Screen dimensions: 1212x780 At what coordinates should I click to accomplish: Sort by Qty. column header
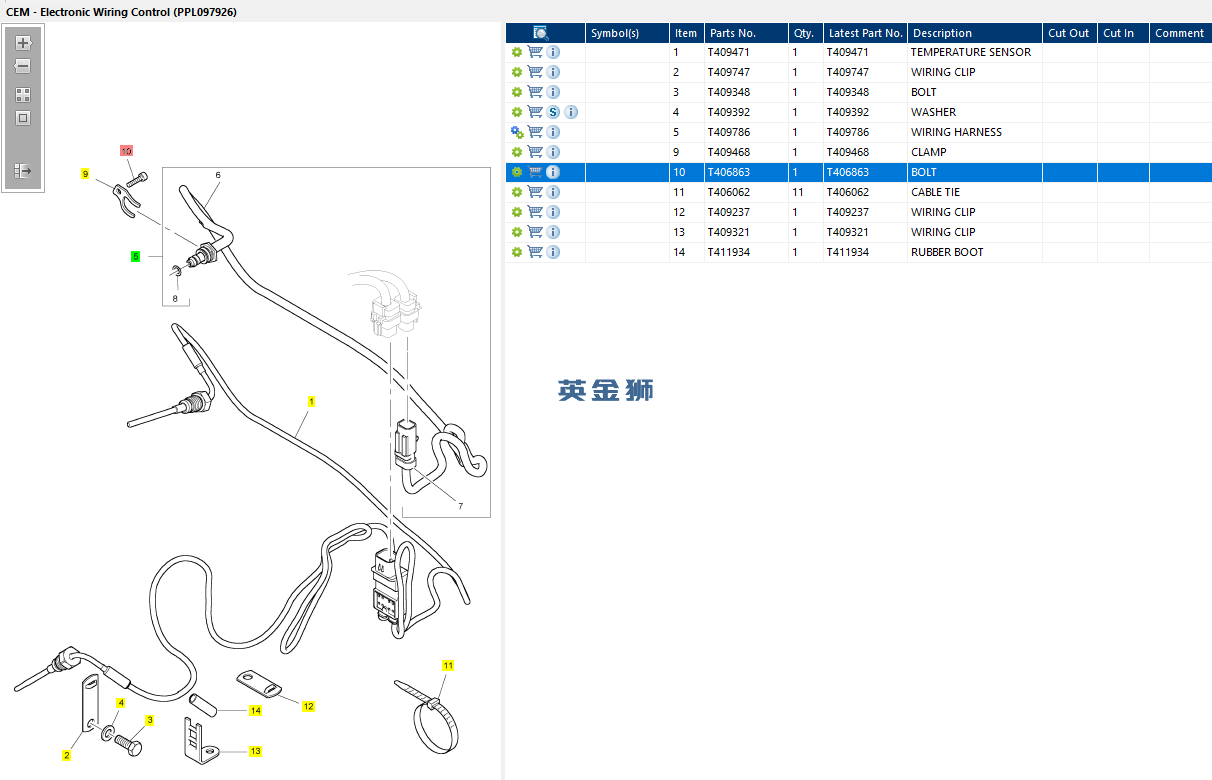coord(805,33)
